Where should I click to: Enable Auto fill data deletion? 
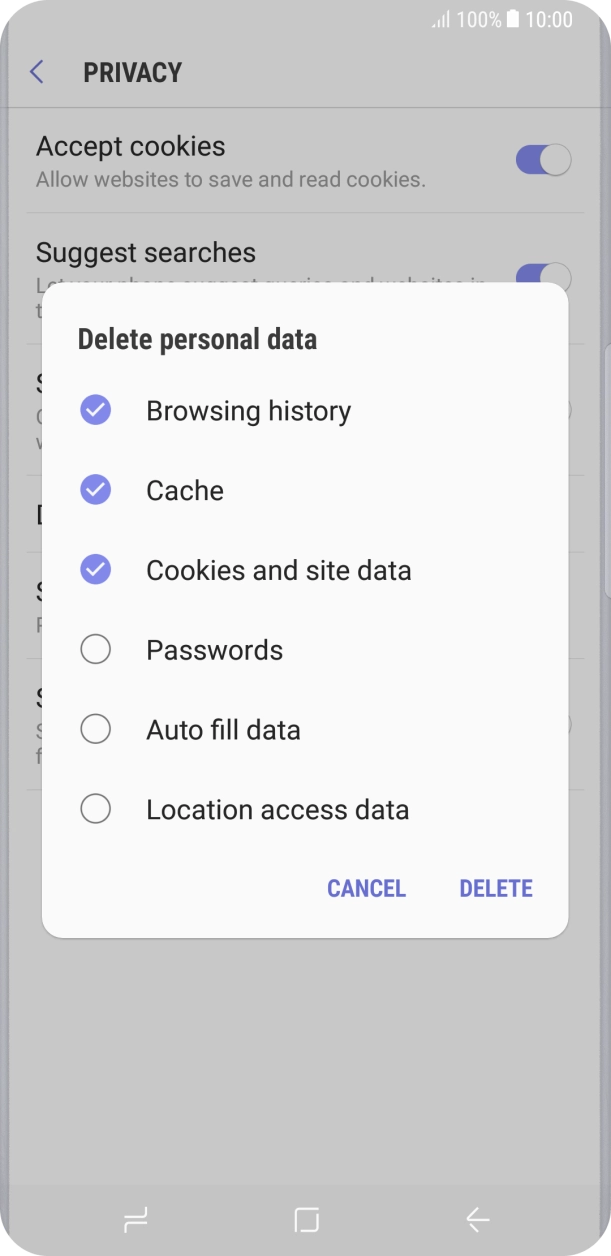(x=95, y=728)
